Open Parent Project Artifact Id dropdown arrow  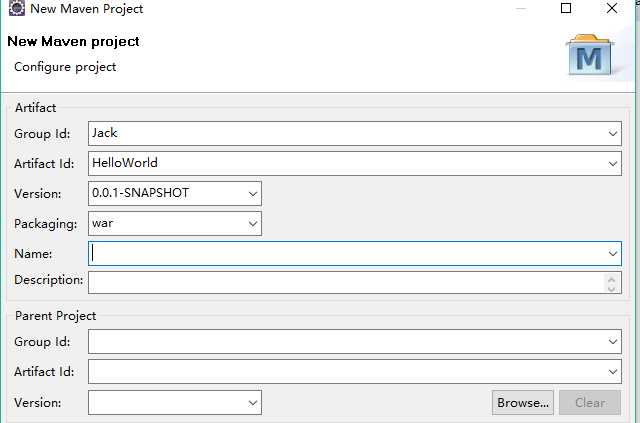(613, 372)
